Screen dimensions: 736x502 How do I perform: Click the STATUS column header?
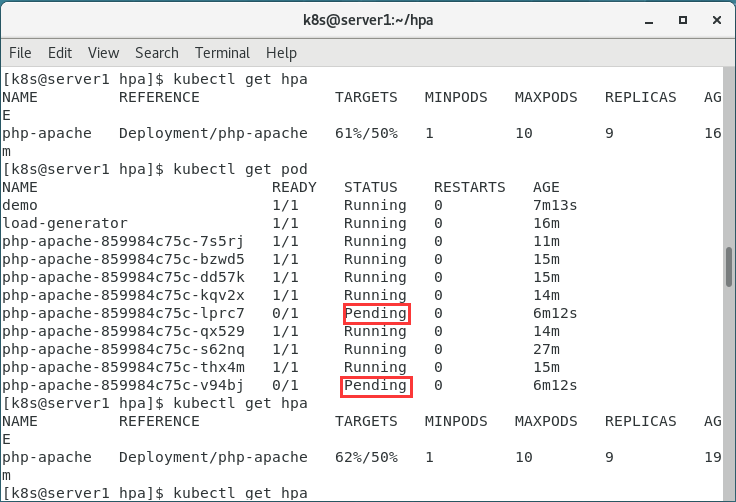coord(371,187)
